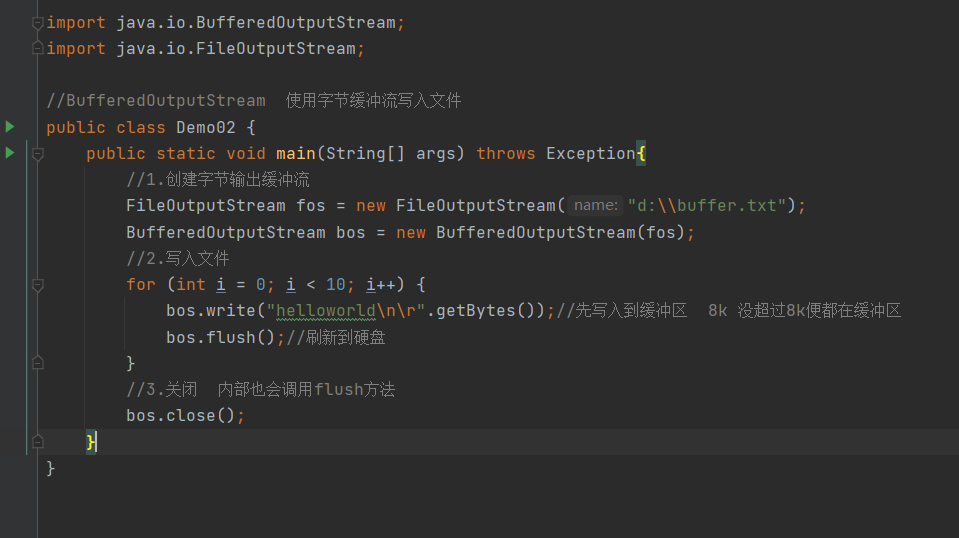Run the main method from gutter icon
Viewport: 959px width, 538px height.
click(x=10, y=152)
